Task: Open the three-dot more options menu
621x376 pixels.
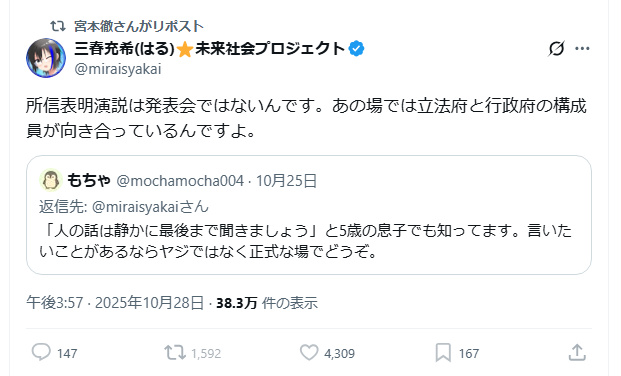Action: point(582,49)
